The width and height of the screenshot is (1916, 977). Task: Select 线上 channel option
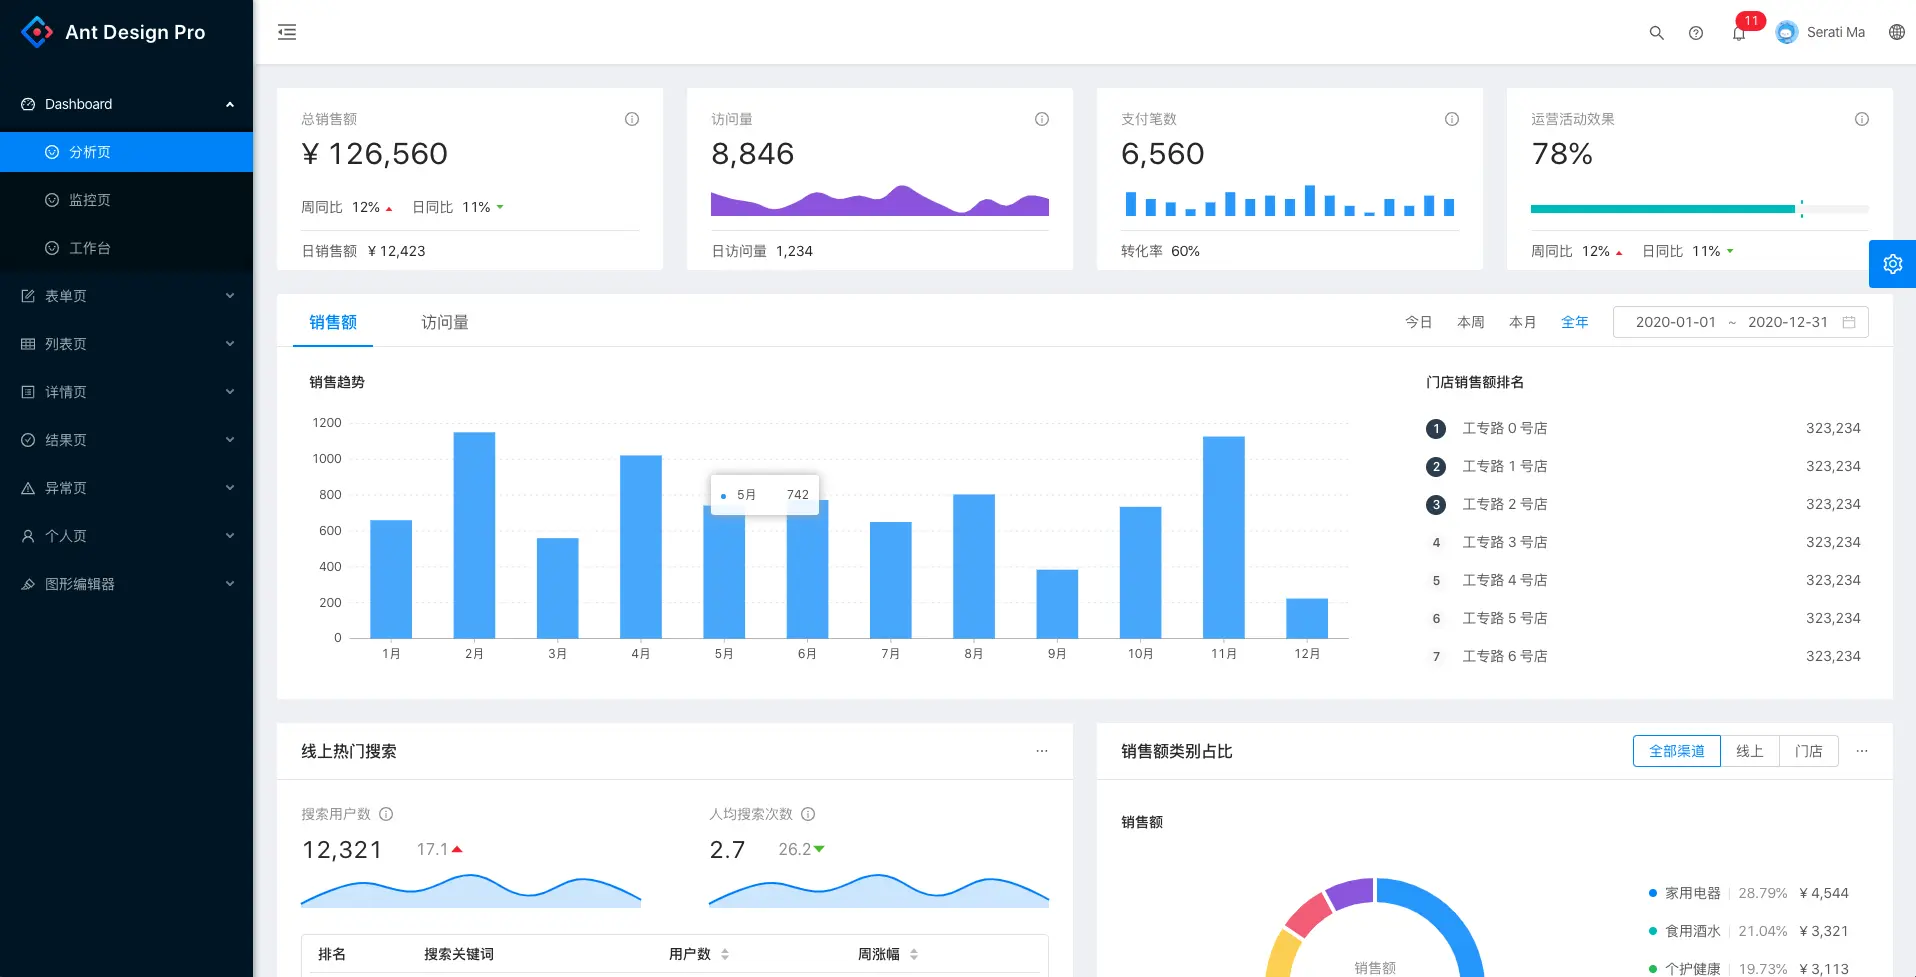pos(1750,751)
